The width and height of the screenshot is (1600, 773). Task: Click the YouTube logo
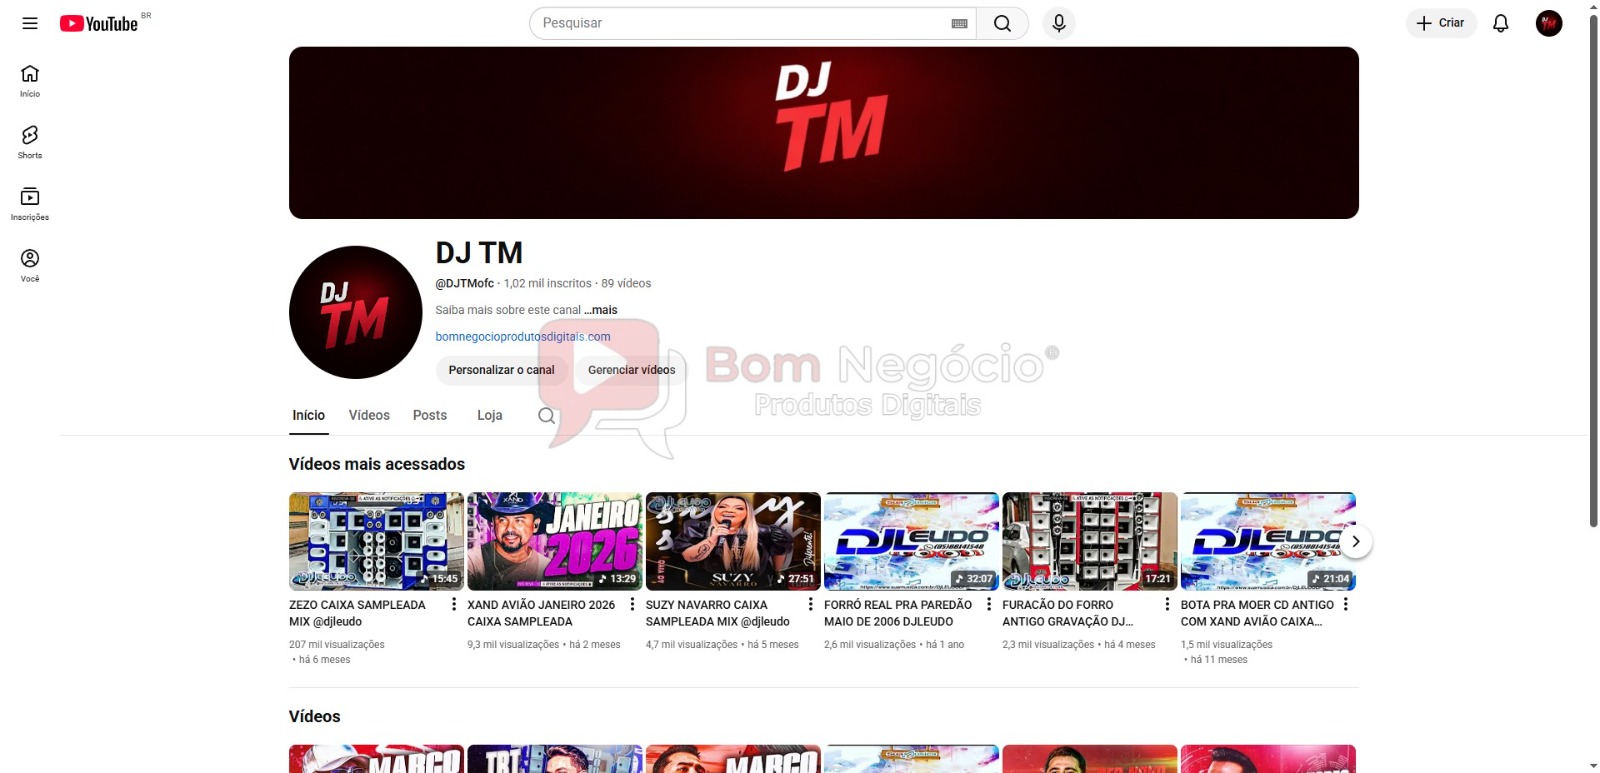point(98,23)
